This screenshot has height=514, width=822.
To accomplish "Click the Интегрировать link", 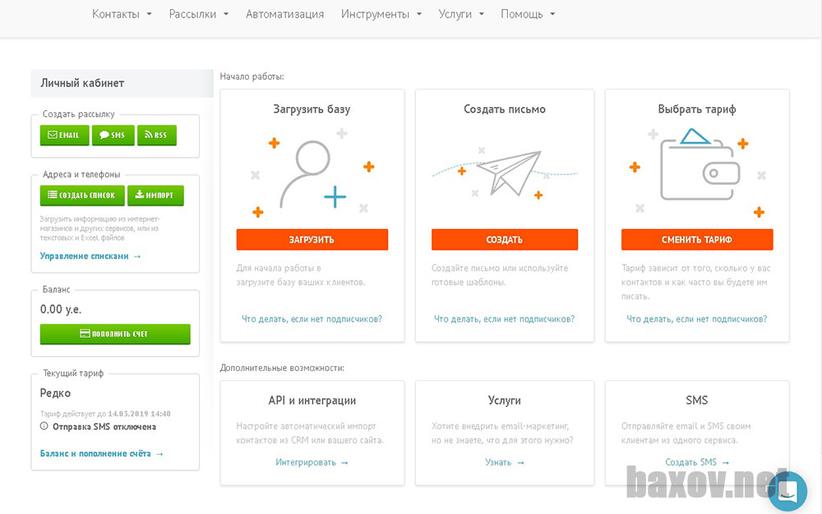I will pyautogui.click(x=312, y=463).
